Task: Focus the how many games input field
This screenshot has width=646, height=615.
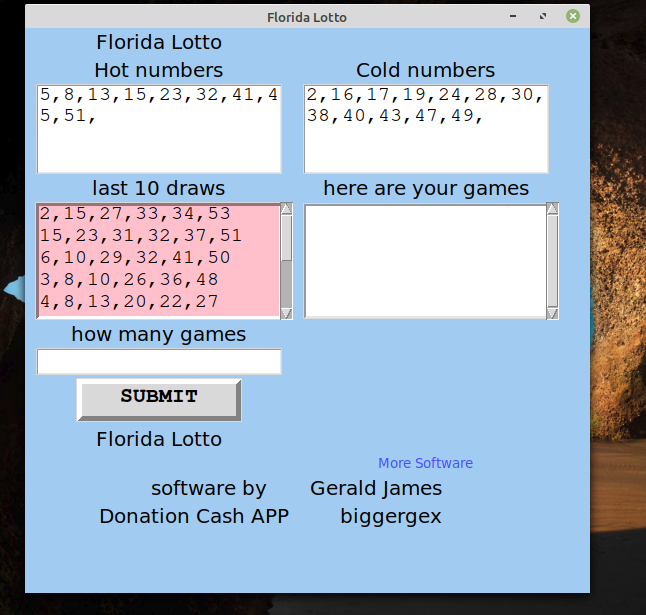Action: click(159, 361)
